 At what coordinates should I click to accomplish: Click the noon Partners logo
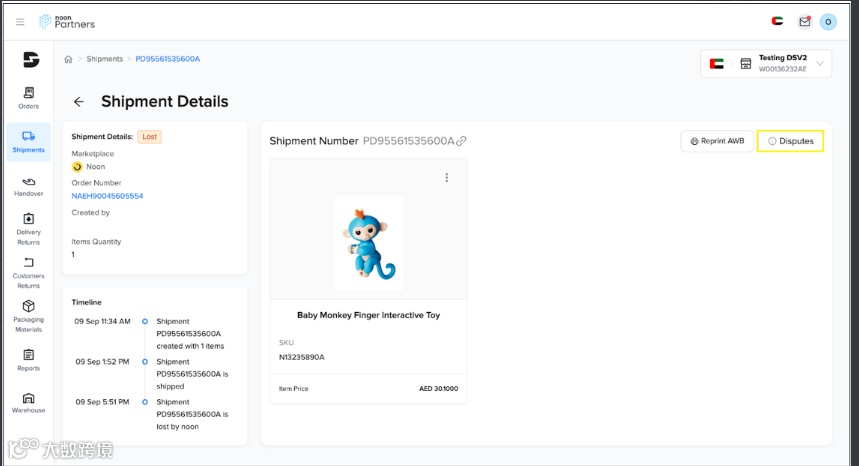pyautogui.click(x=67, y=22)
